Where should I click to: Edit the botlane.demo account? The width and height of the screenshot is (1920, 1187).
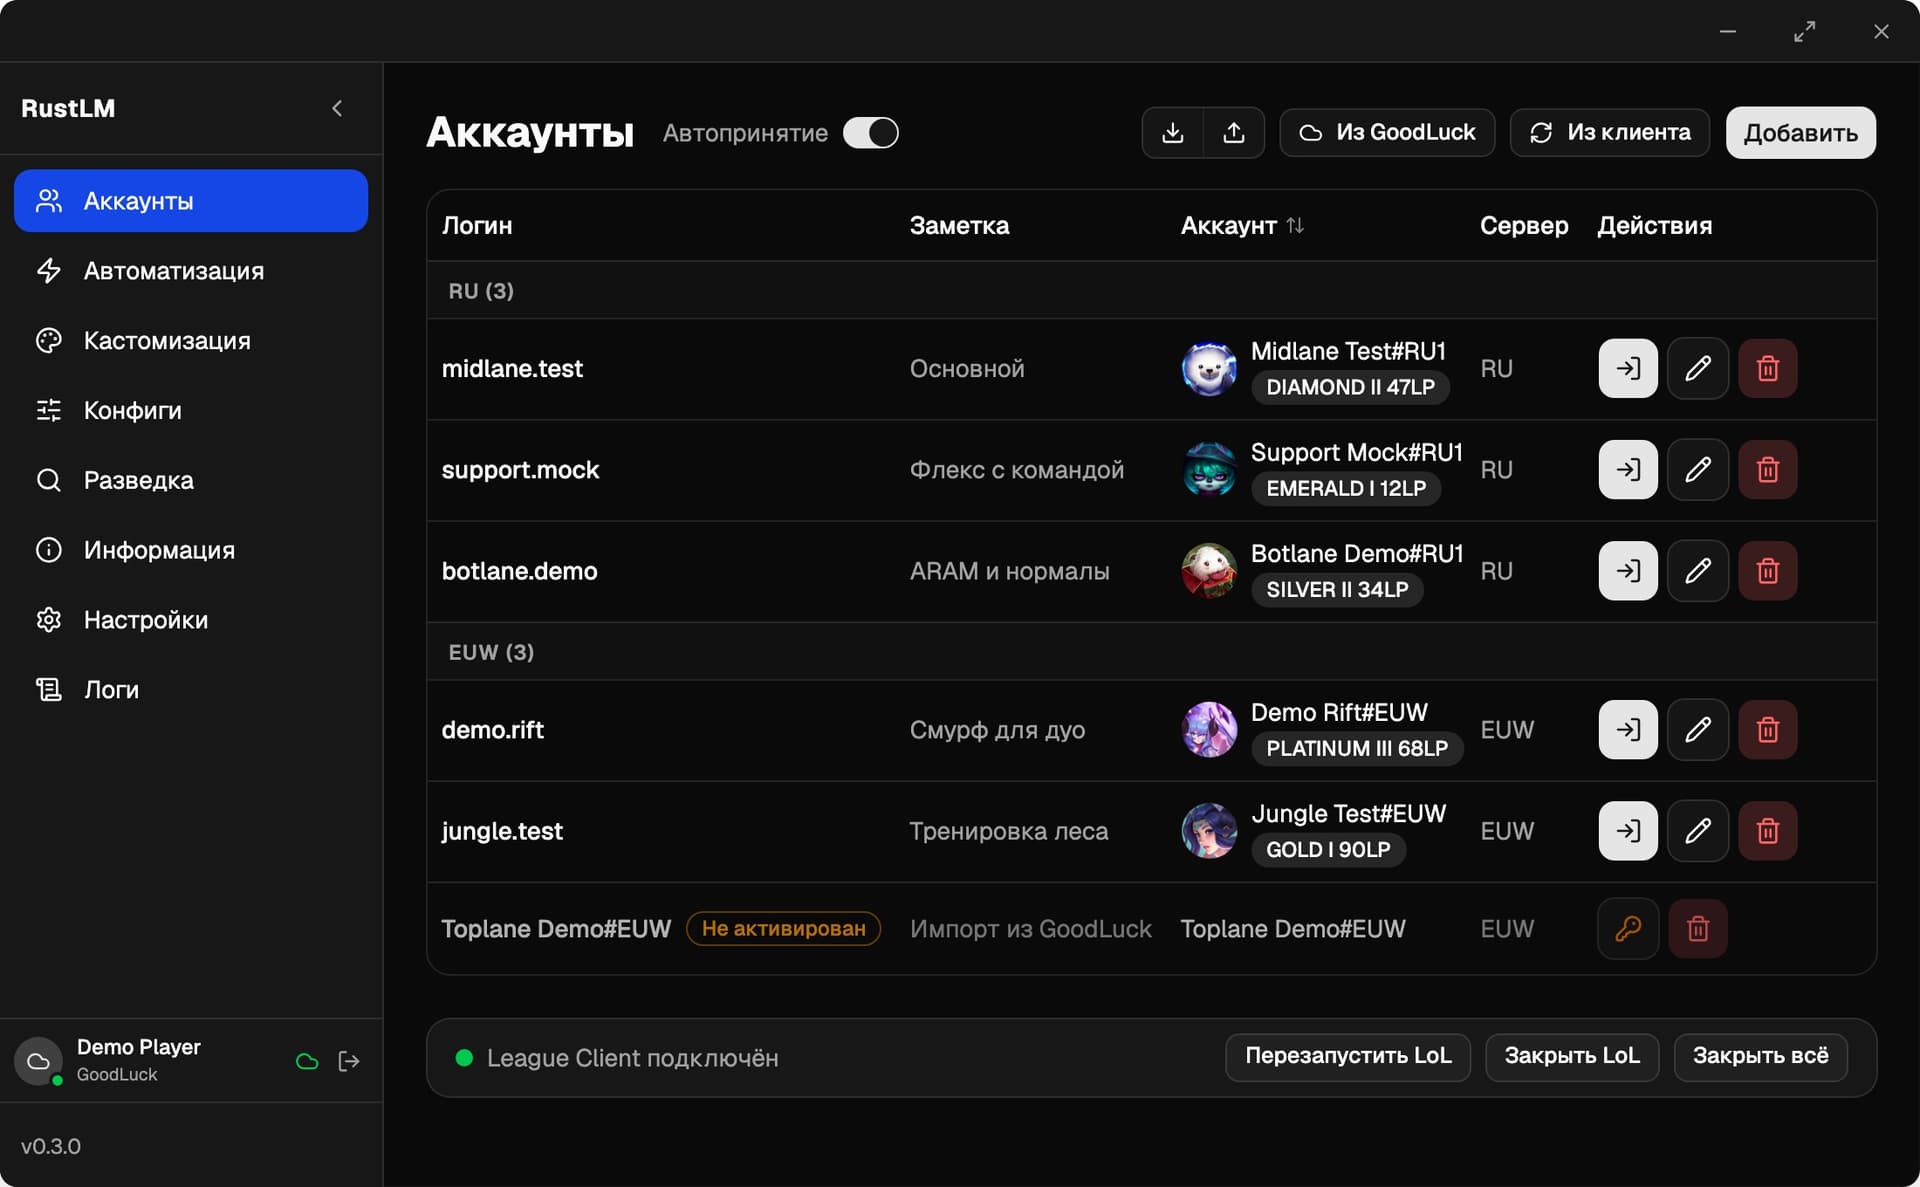[1698, 571]
